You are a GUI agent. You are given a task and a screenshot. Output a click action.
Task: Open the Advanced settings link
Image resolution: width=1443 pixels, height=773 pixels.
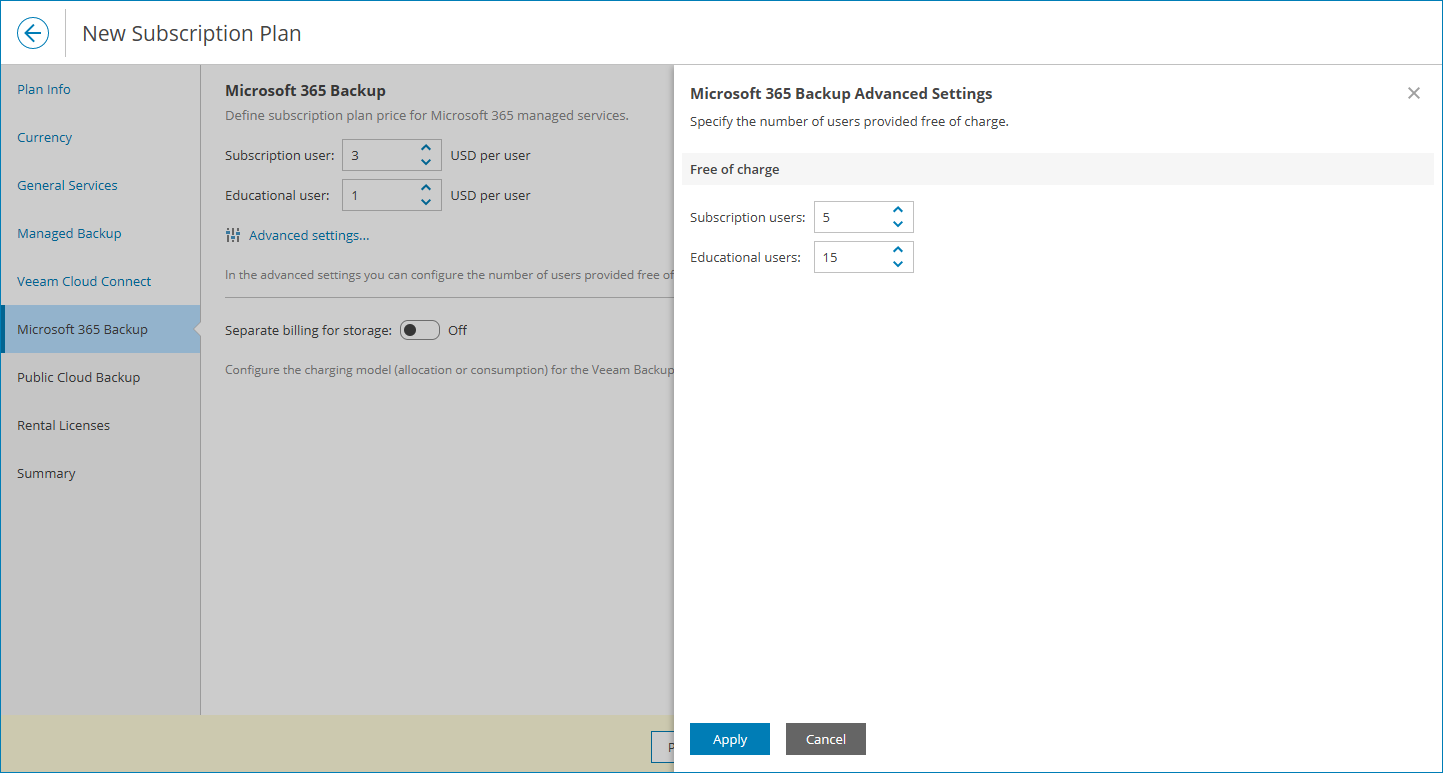tap(309, 235)
